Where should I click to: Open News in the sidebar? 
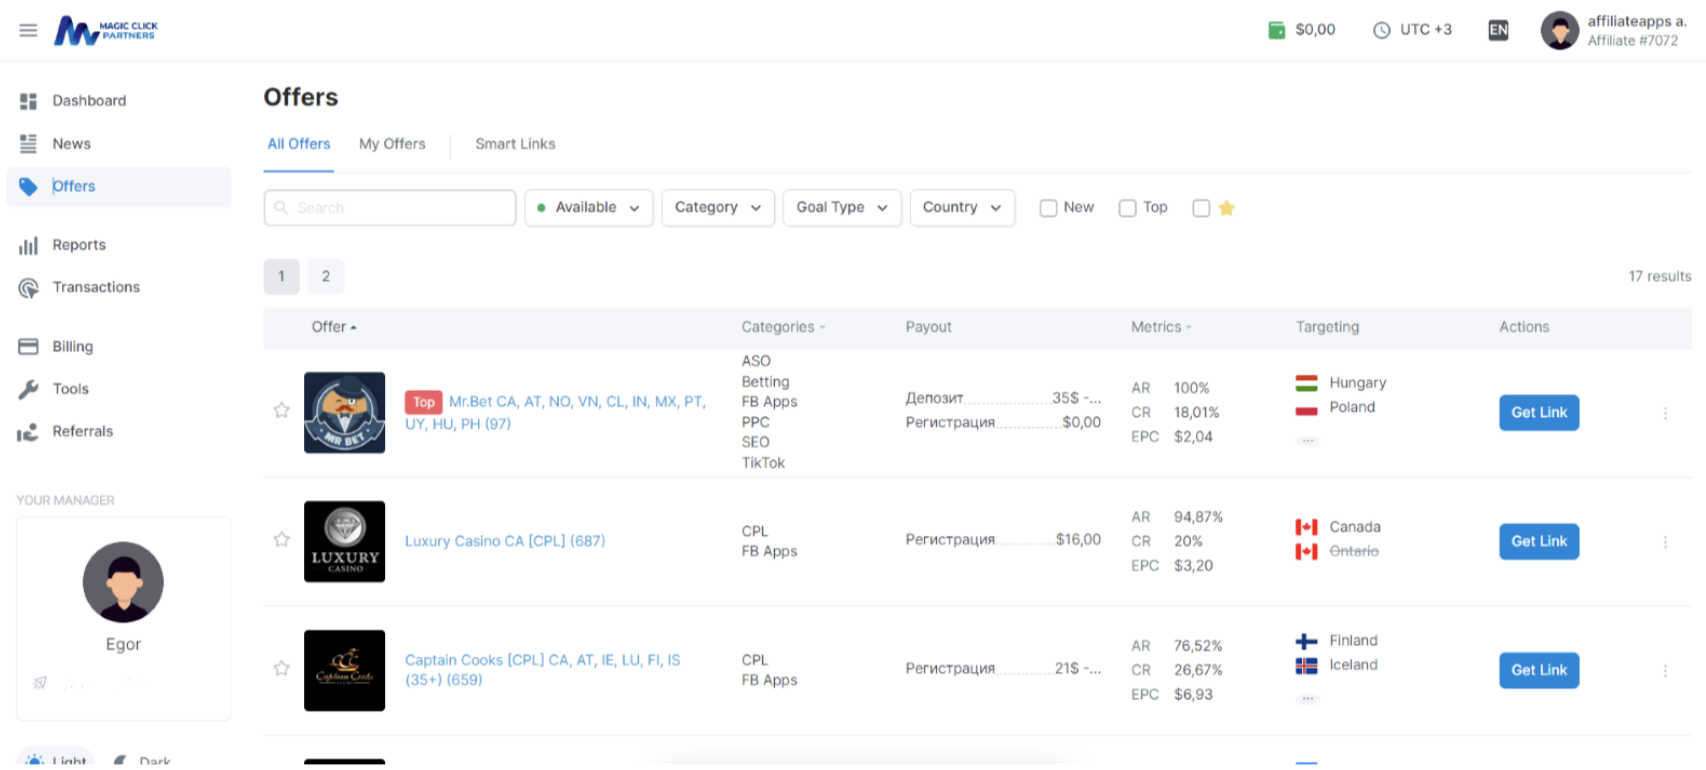tap(119, 144)
